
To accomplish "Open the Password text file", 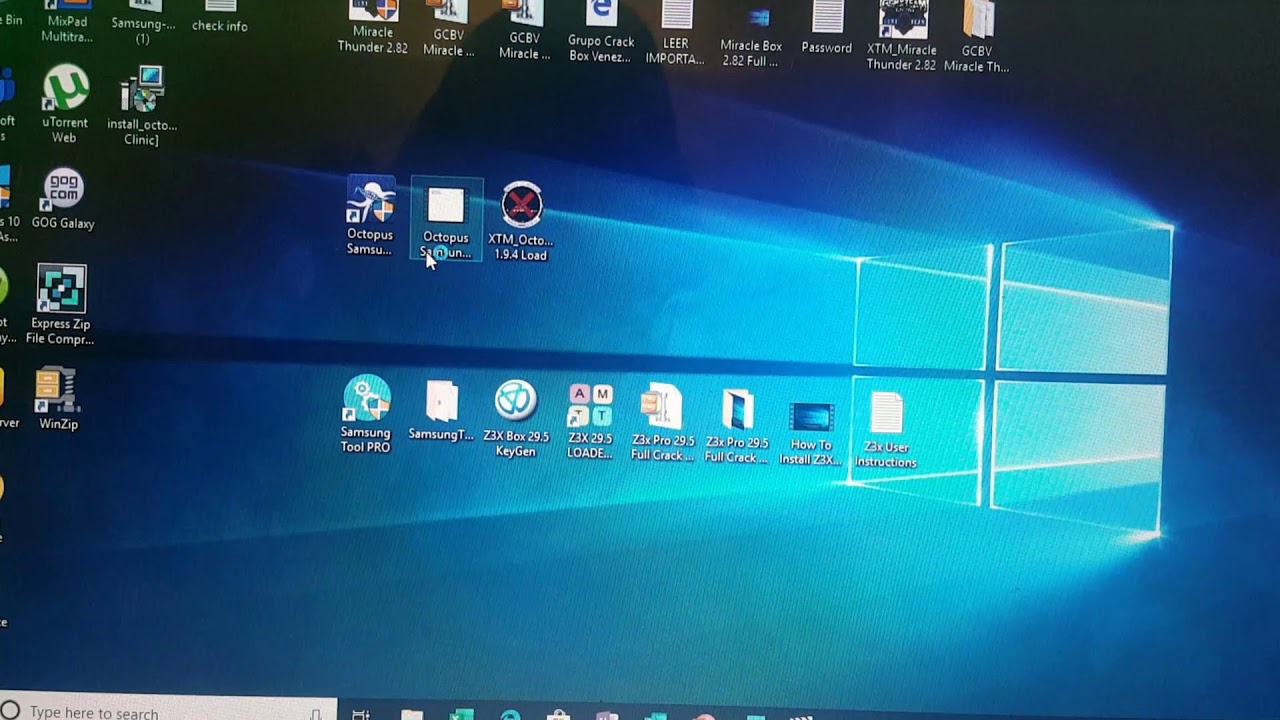I will (827, 28).
